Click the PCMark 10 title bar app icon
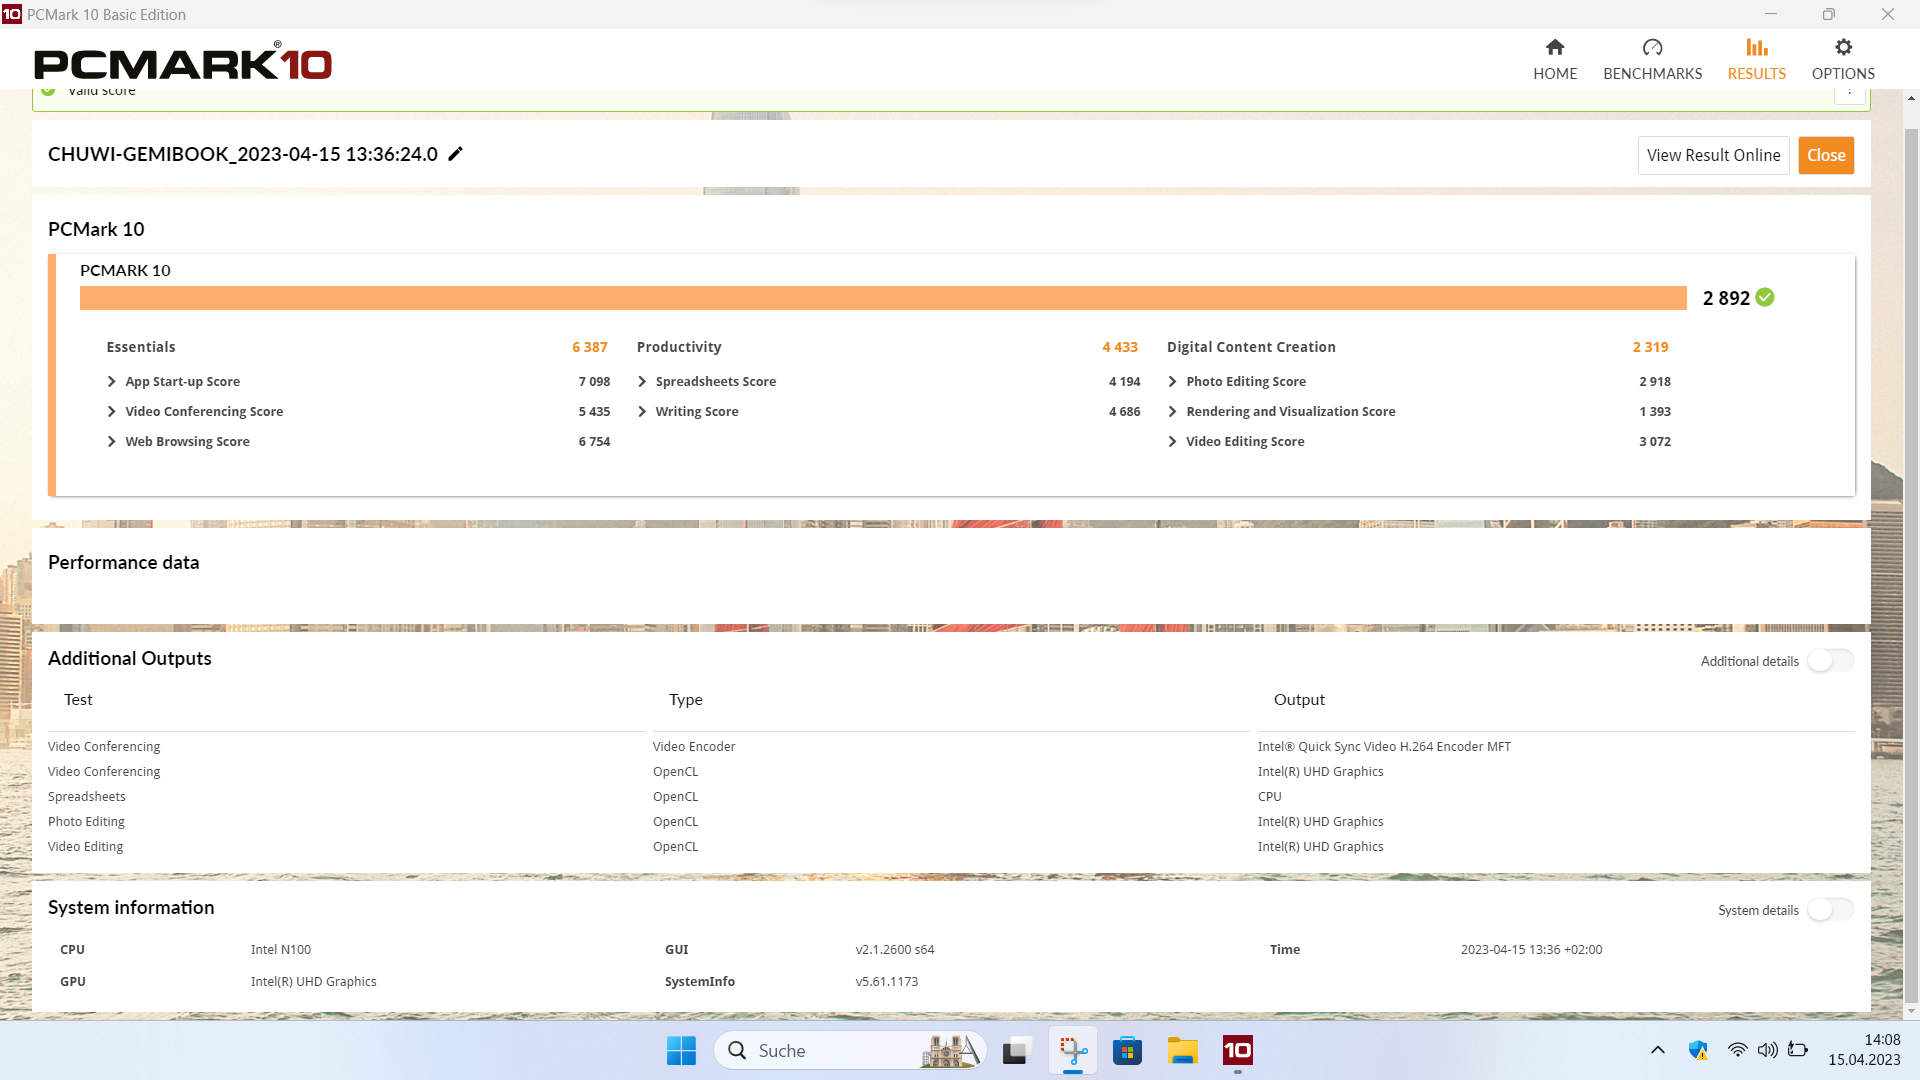 (12, 14)
